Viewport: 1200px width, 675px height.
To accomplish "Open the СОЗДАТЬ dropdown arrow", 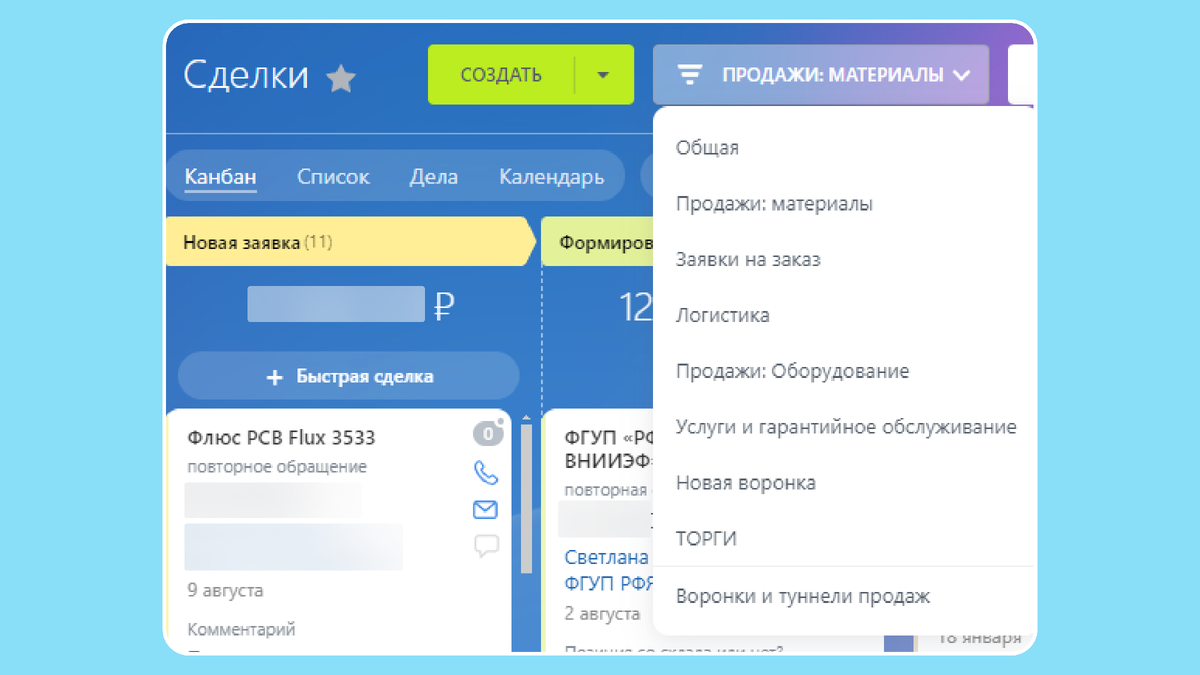I will [x=603, y=75].
